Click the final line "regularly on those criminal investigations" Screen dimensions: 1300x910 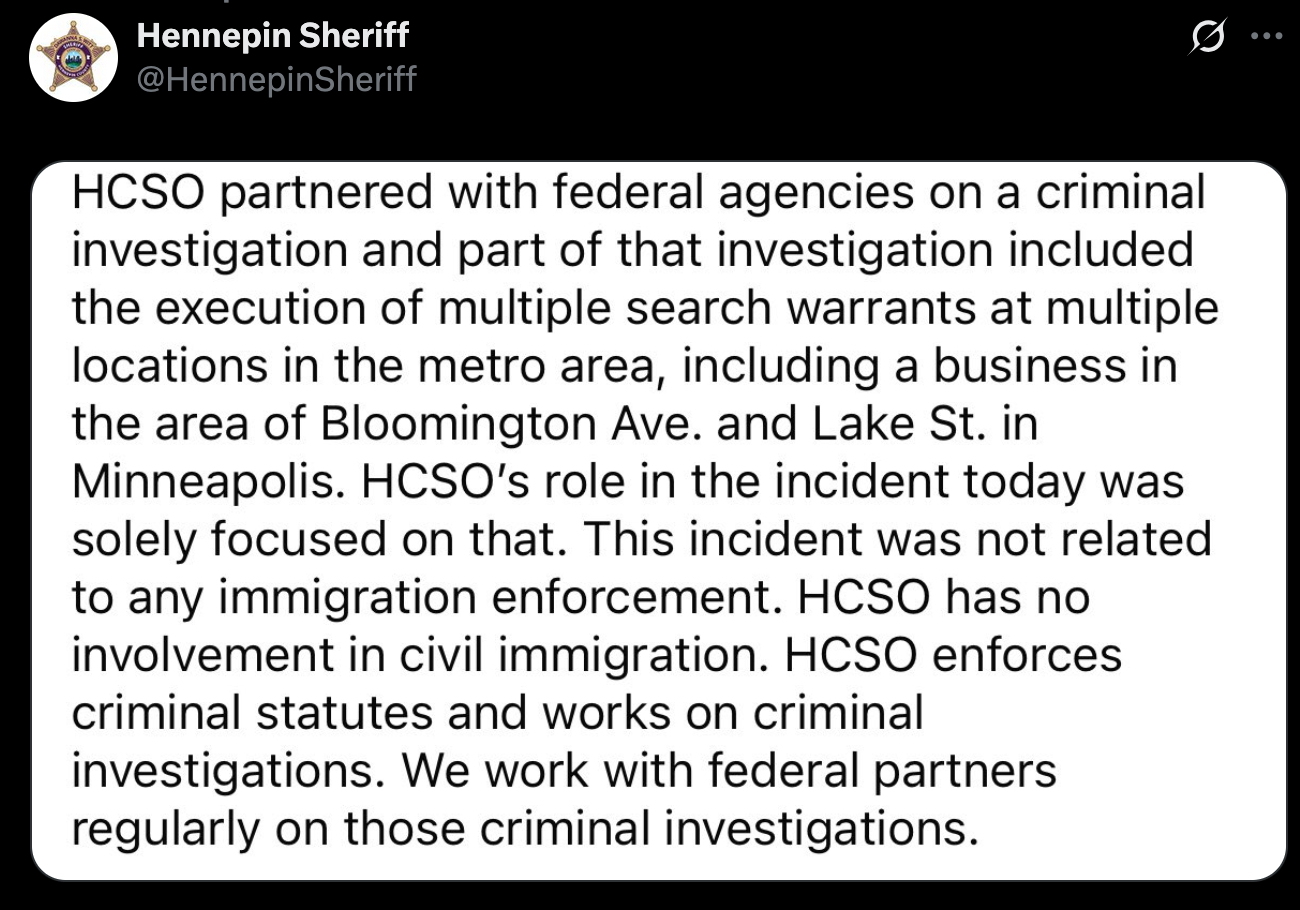pos(523,829)
